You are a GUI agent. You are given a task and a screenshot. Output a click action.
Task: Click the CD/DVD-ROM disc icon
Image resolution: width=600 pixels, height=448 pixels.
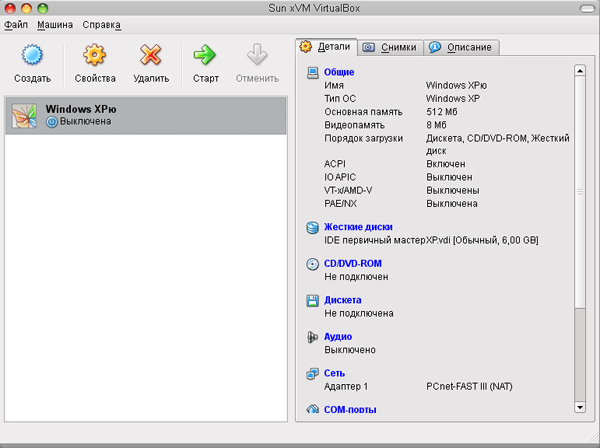[313, 264]
